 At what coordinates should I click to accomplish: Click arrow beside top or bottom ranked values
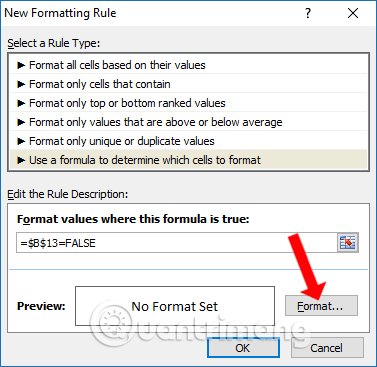tap(21, 103)
